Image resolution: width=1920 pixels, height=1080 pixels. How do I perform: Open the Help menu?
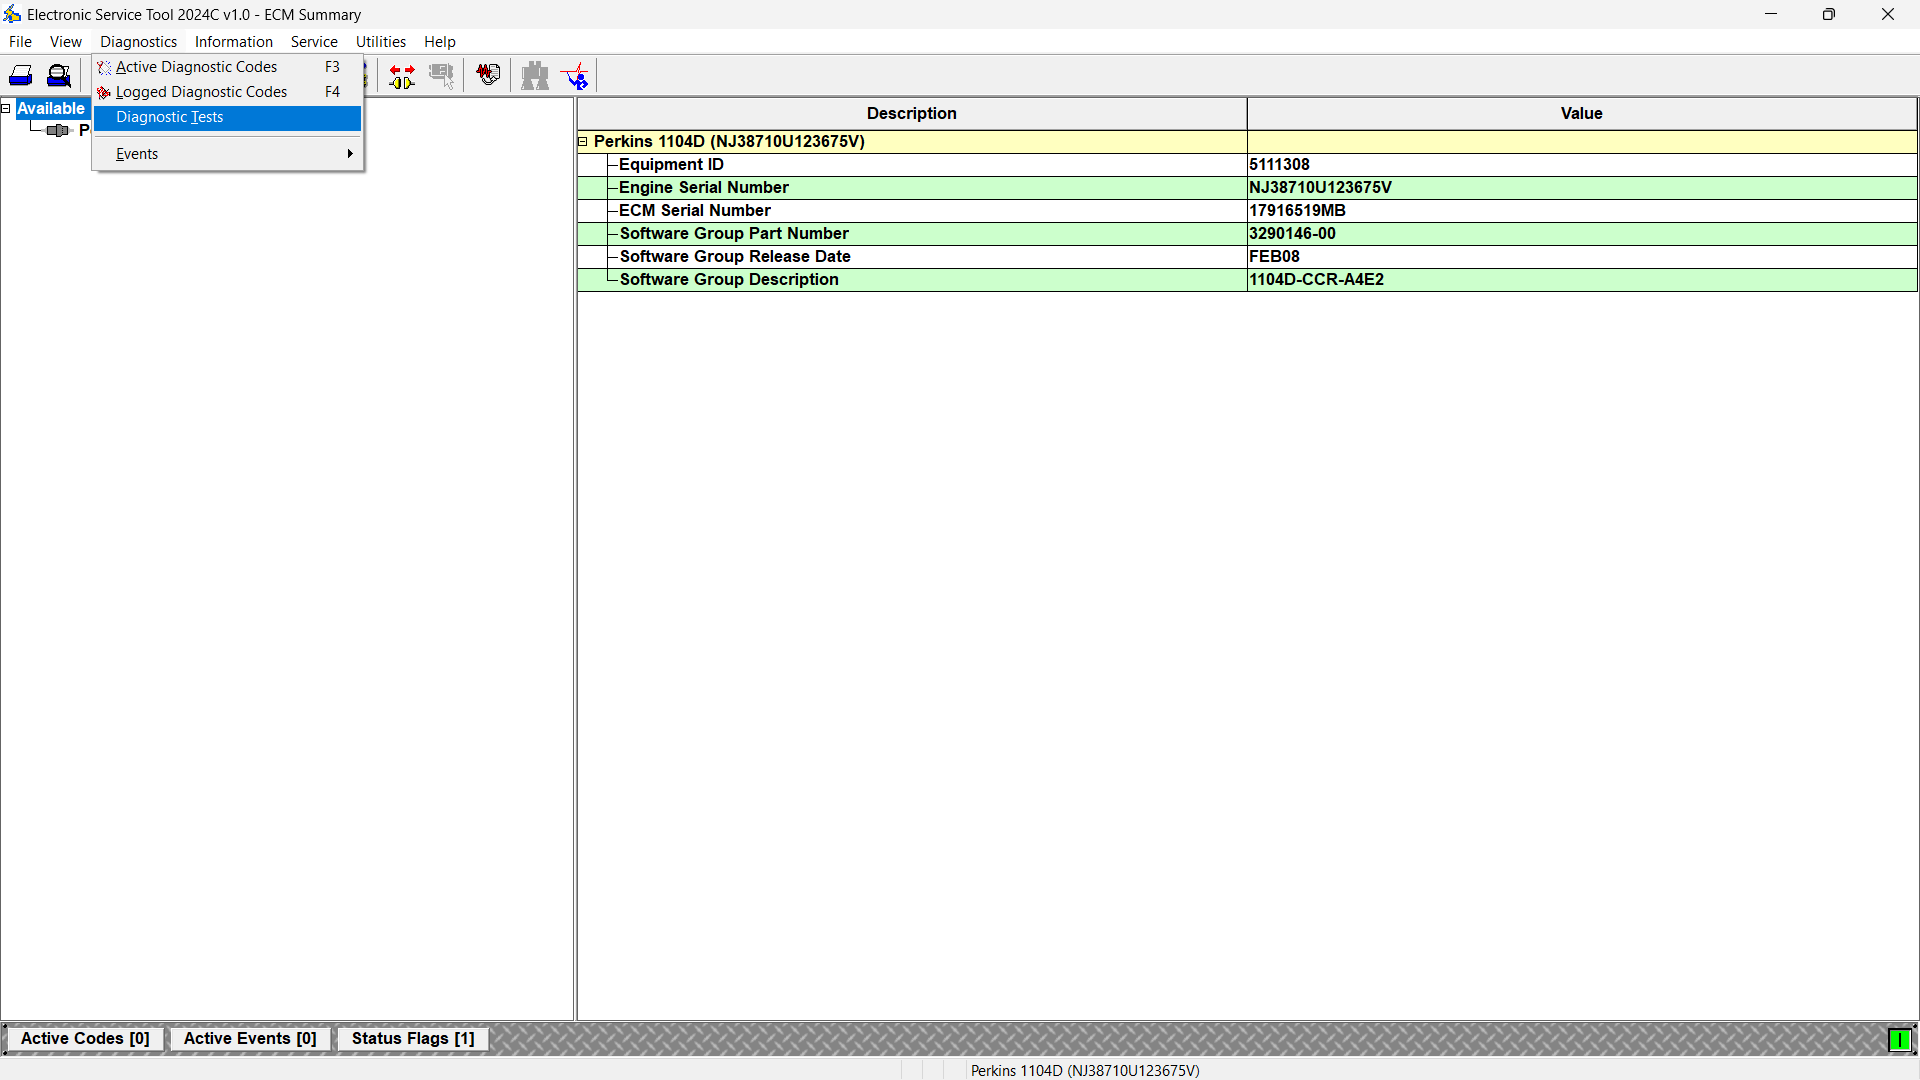440,42
